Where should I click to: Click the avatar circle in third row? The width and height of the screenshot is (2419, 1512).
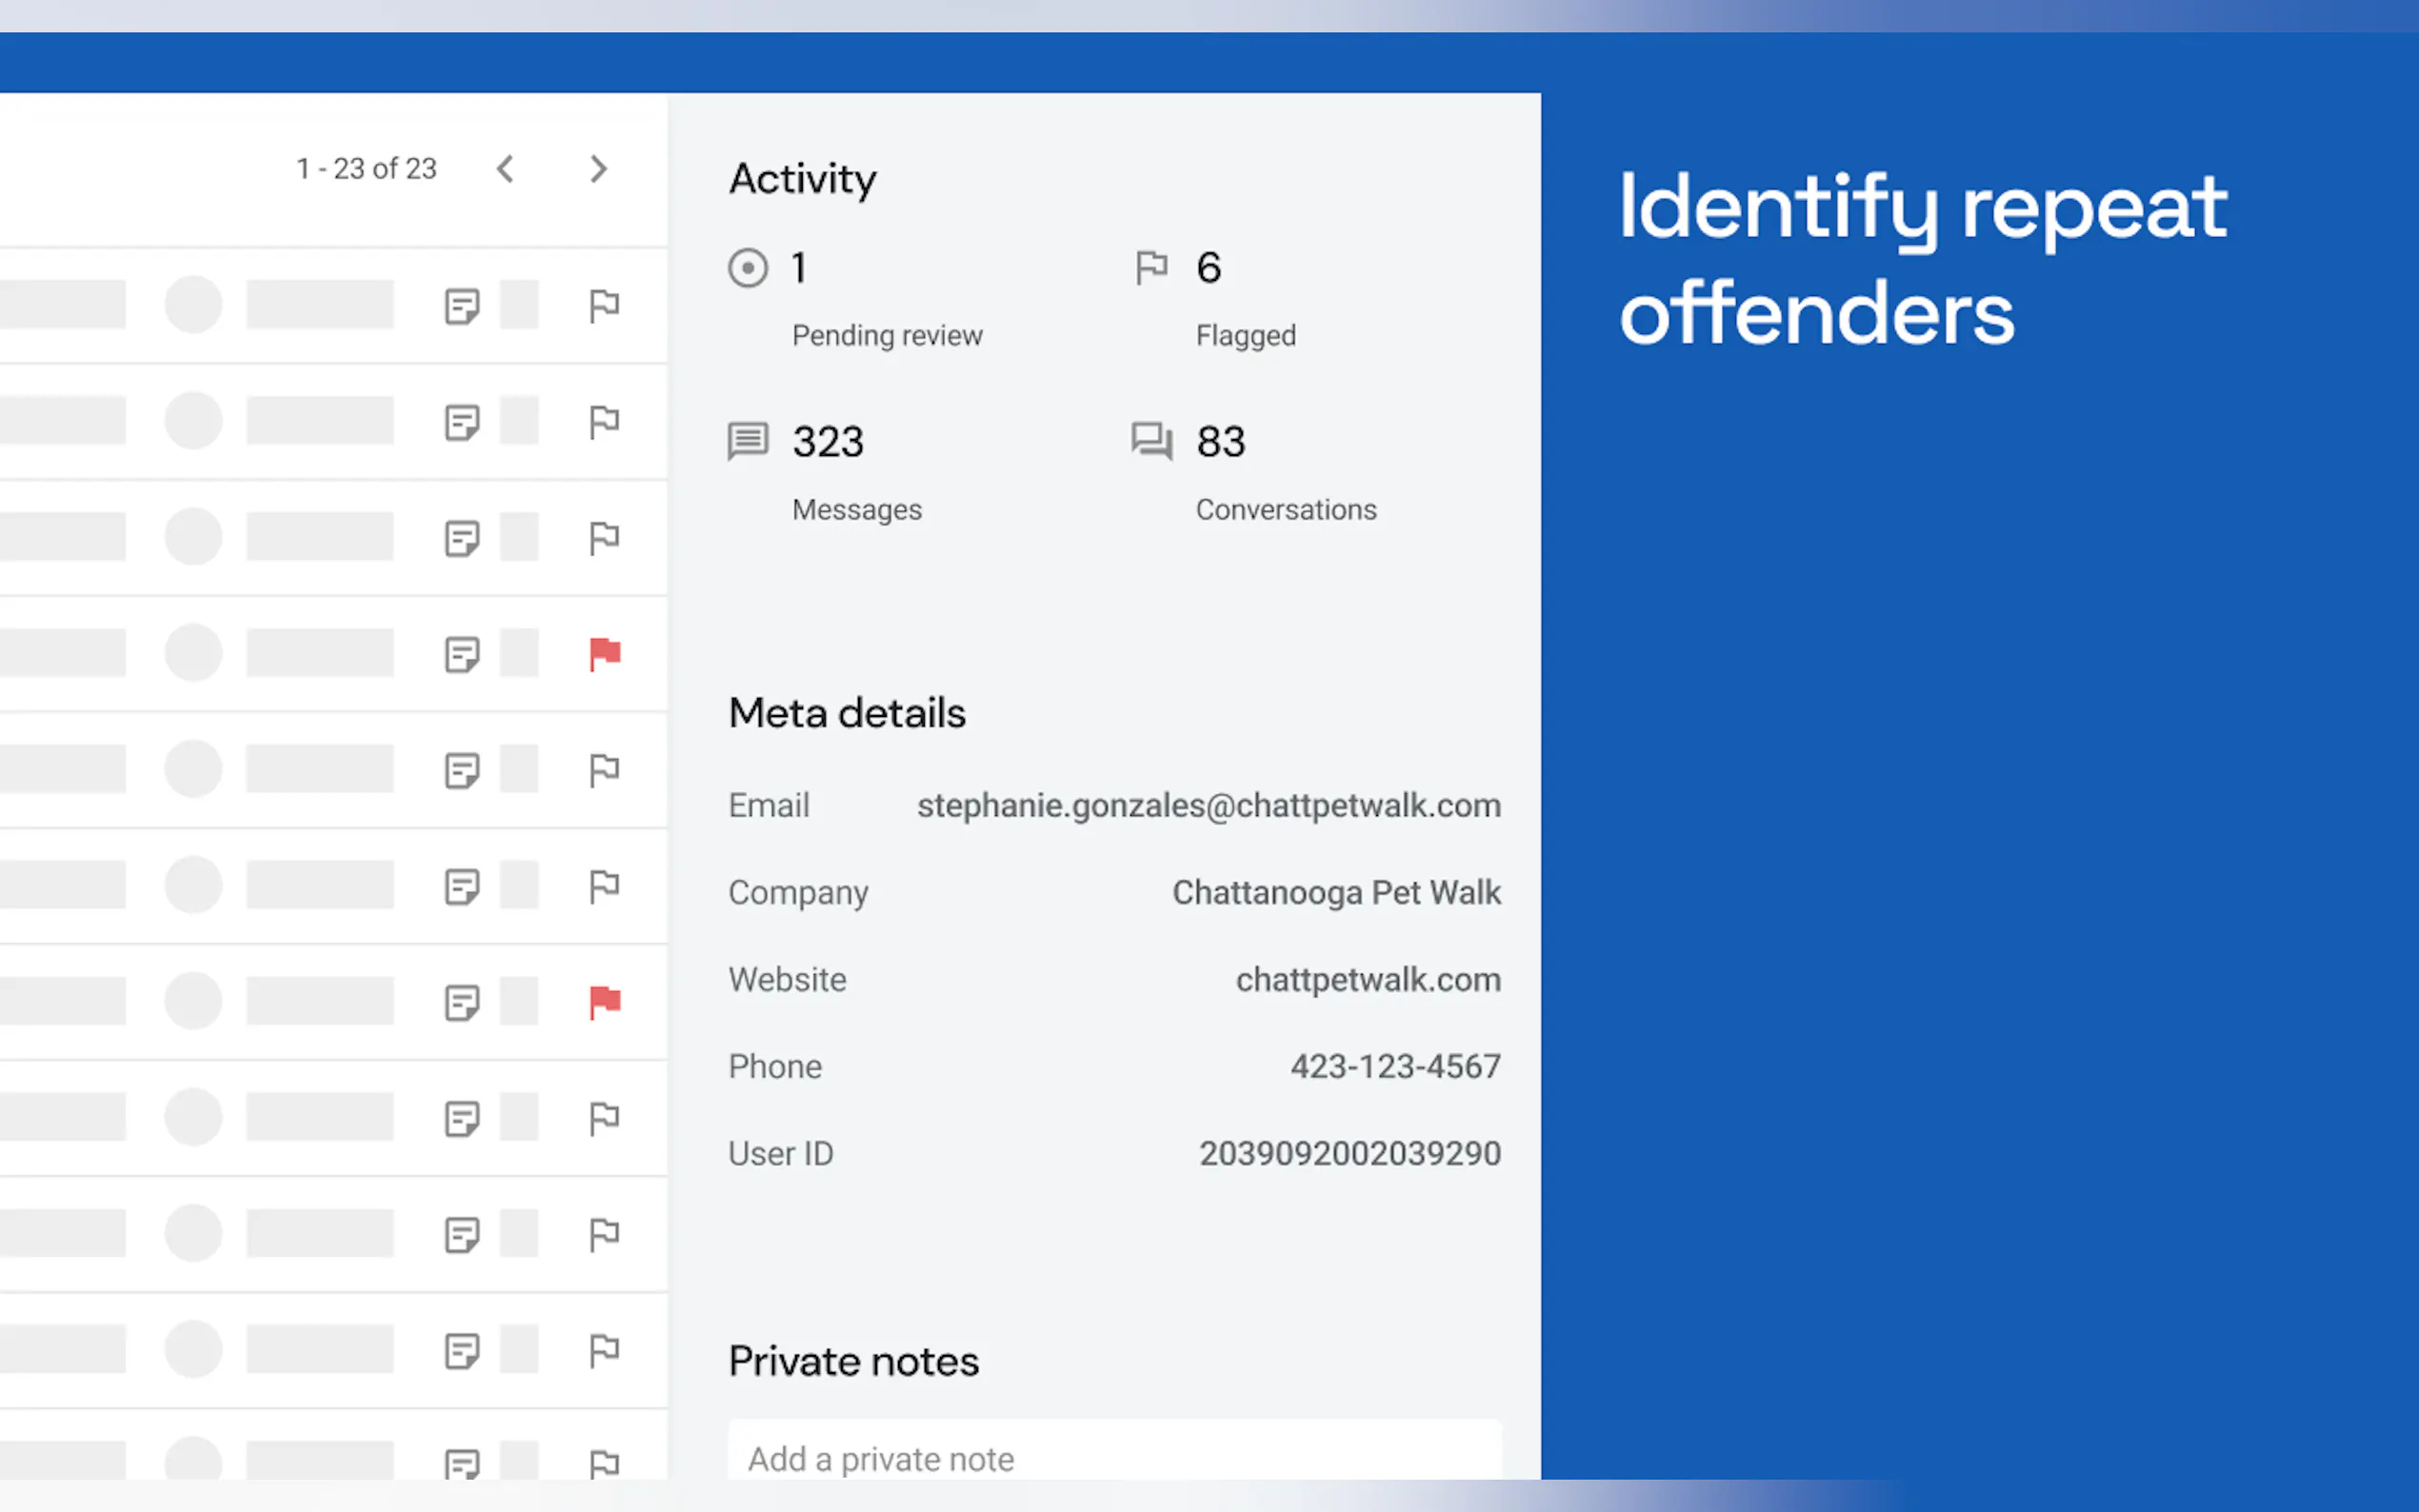(x=193, y=537)
